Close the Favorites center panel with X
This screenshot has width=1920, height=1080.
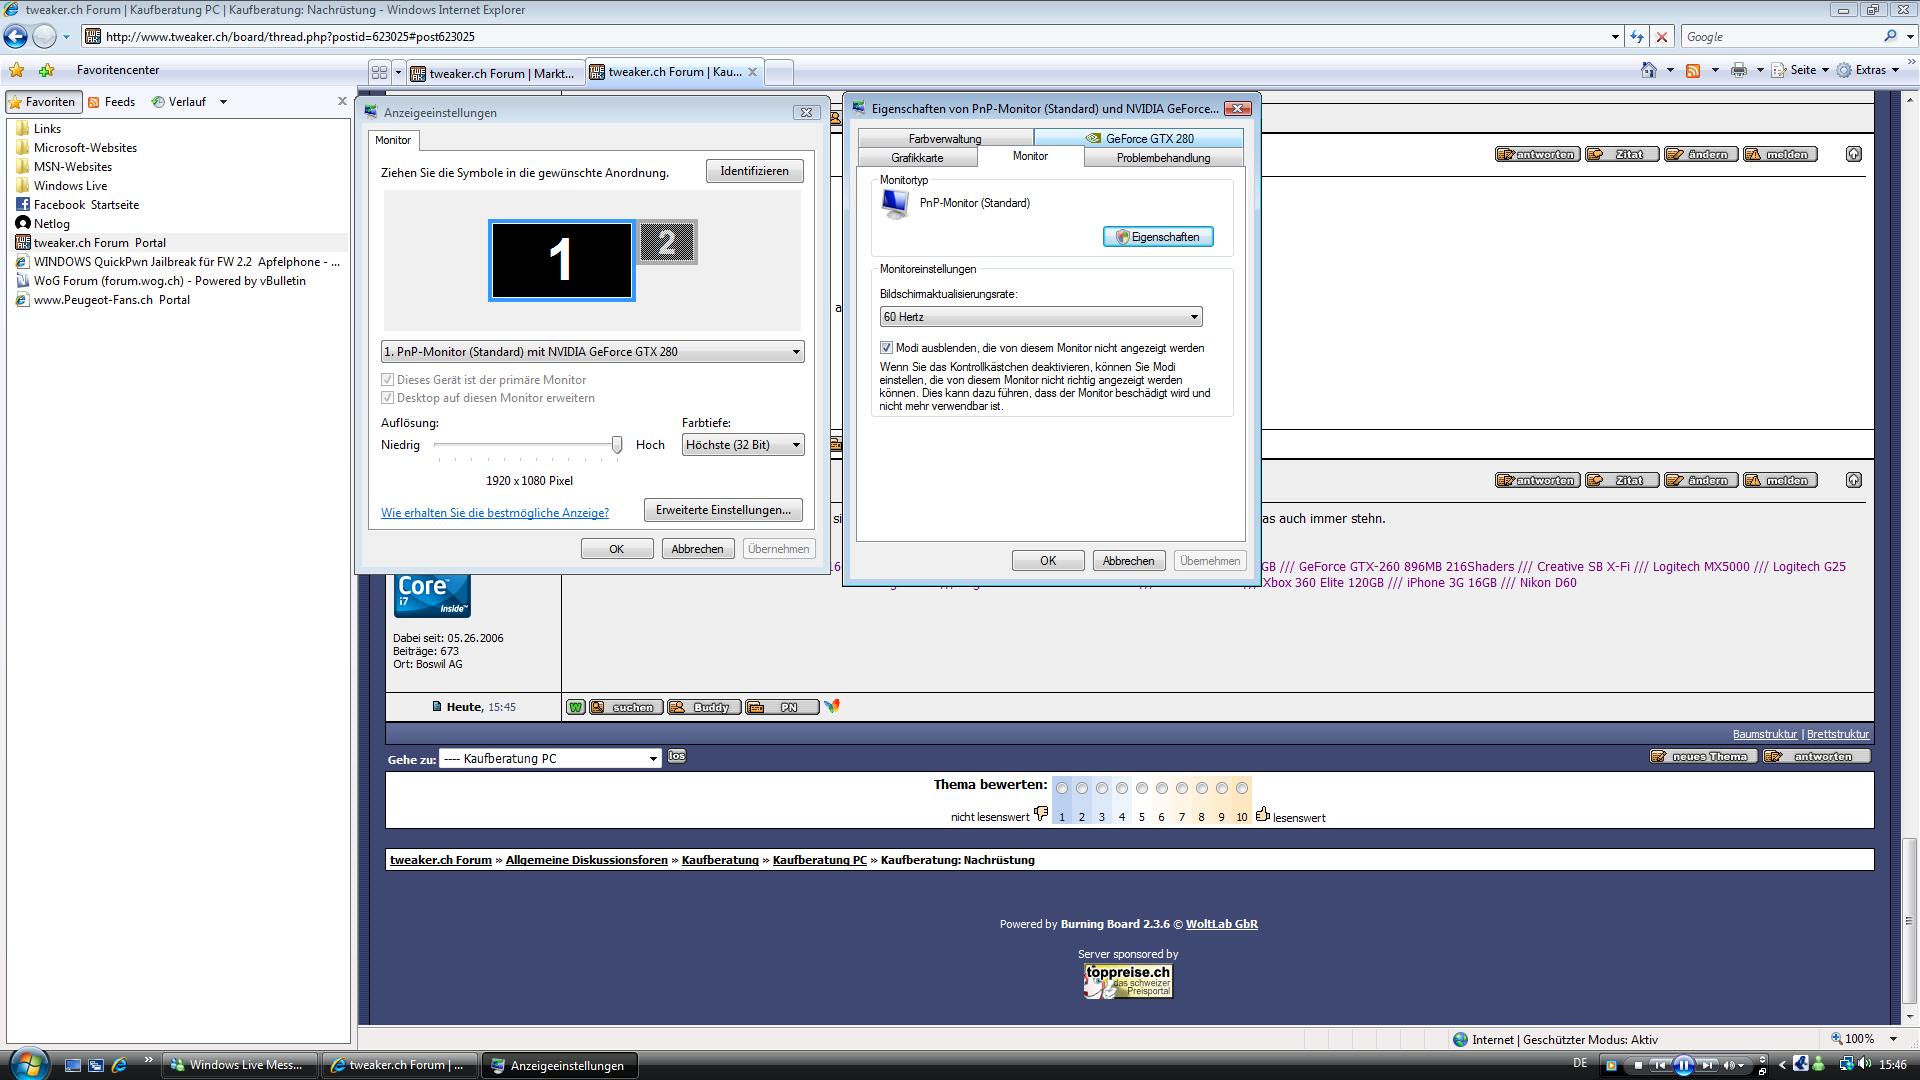coord(342,101)
